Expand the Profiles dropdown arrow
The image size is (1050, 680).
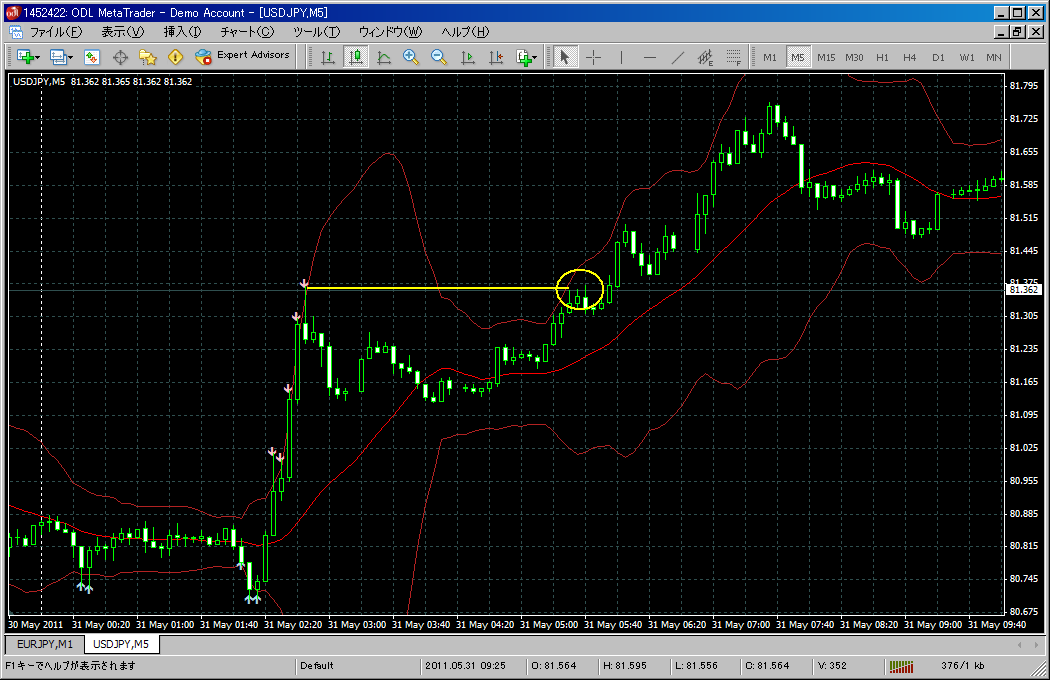(x=69, y=58)
